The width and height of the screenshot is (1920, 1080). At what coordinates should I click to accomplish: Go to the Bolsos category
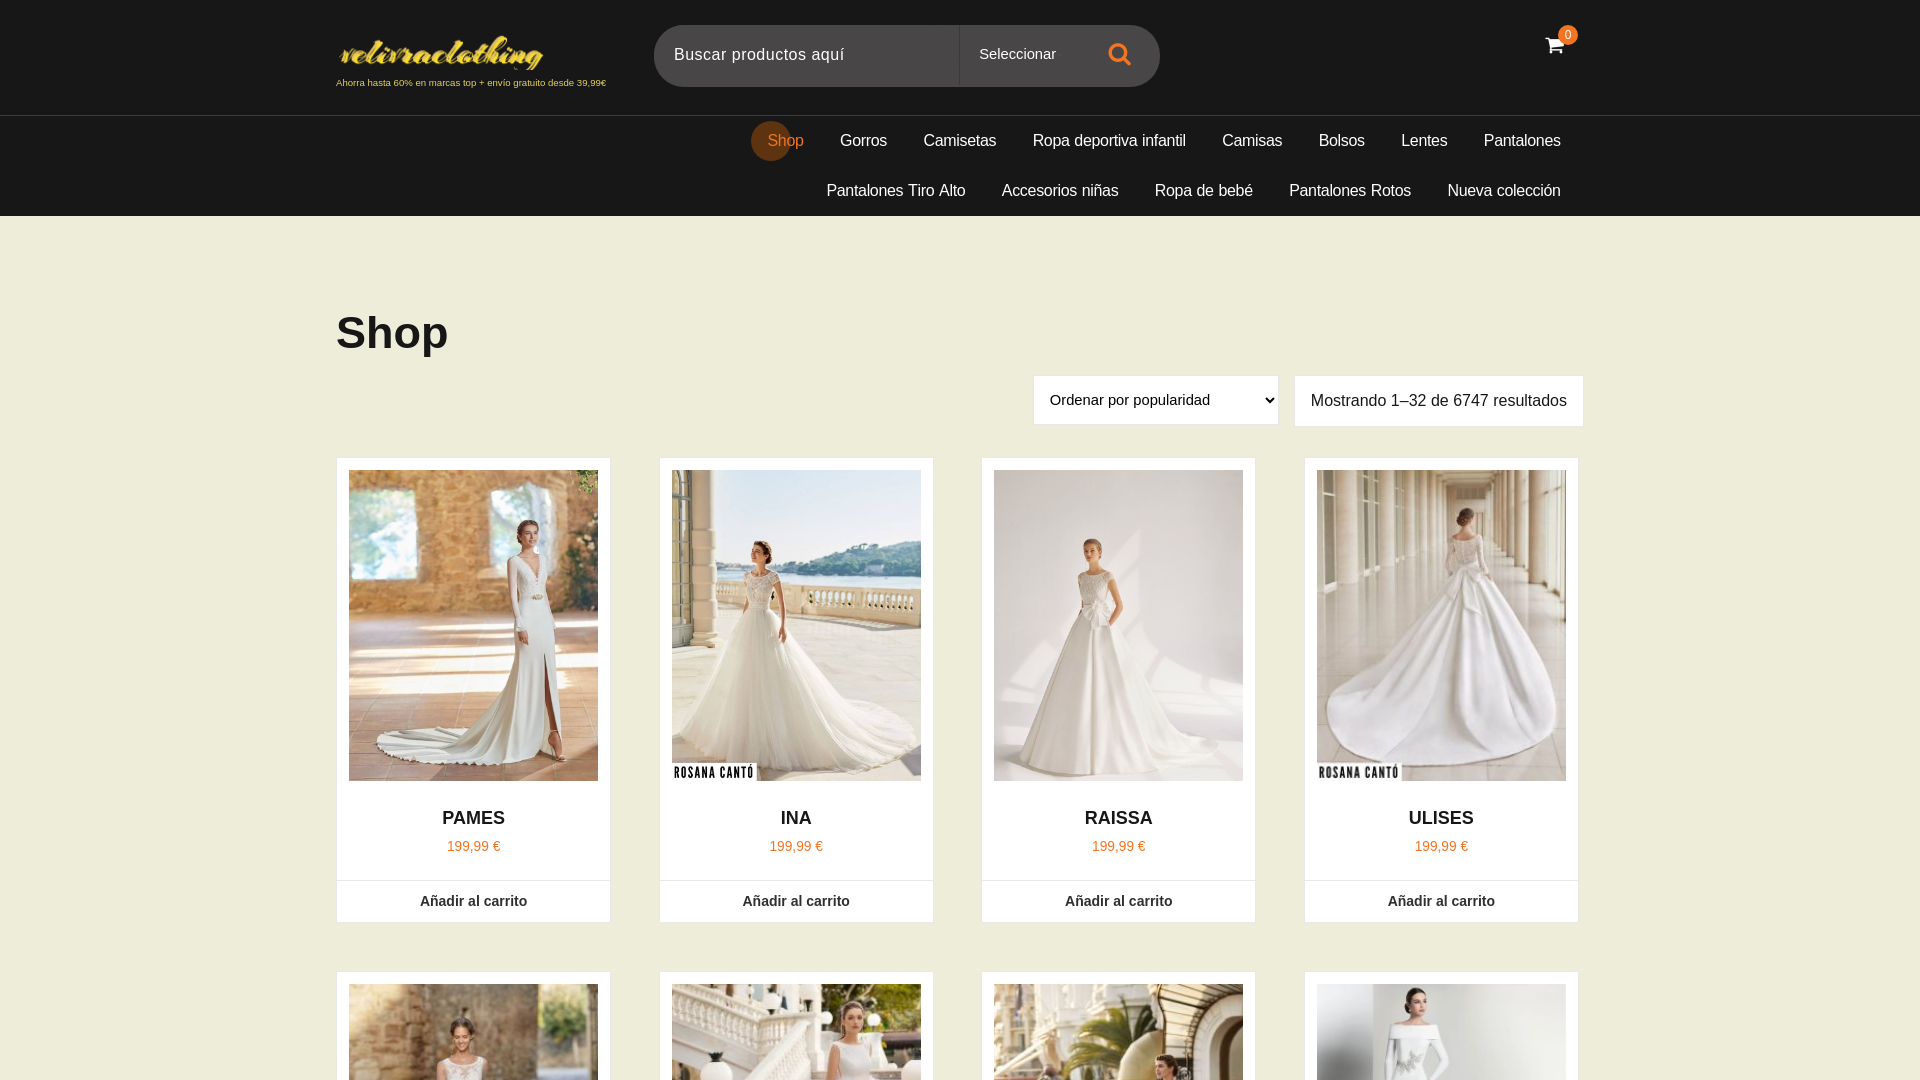point(1341,141)
